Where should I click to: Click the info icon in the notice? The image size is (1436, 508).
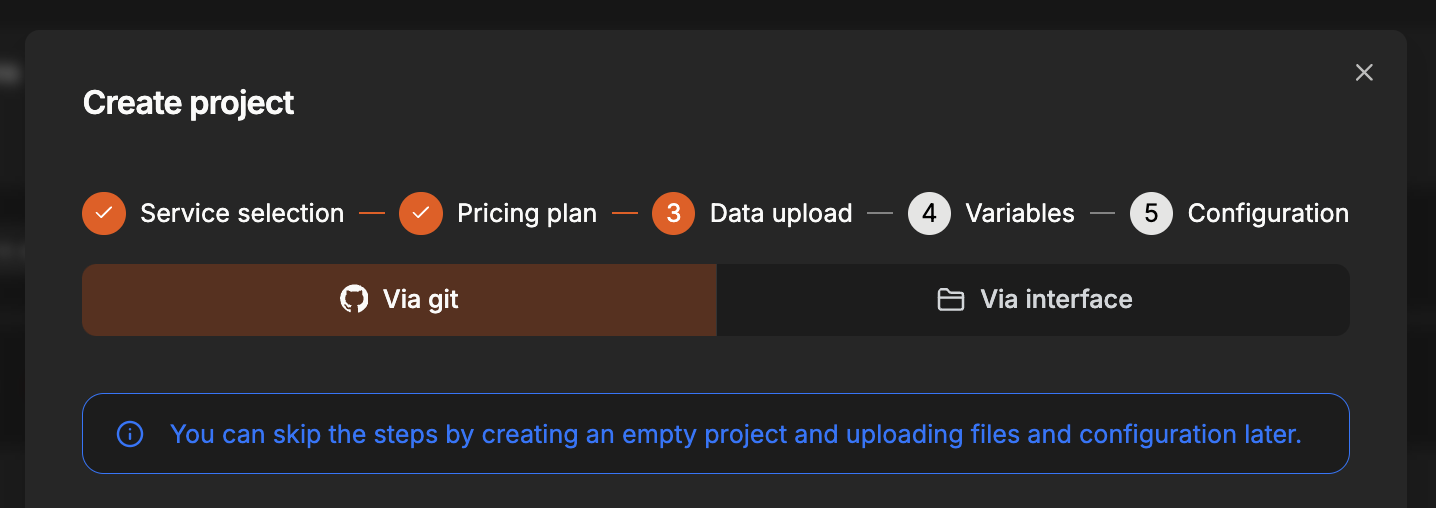point(130,434)
